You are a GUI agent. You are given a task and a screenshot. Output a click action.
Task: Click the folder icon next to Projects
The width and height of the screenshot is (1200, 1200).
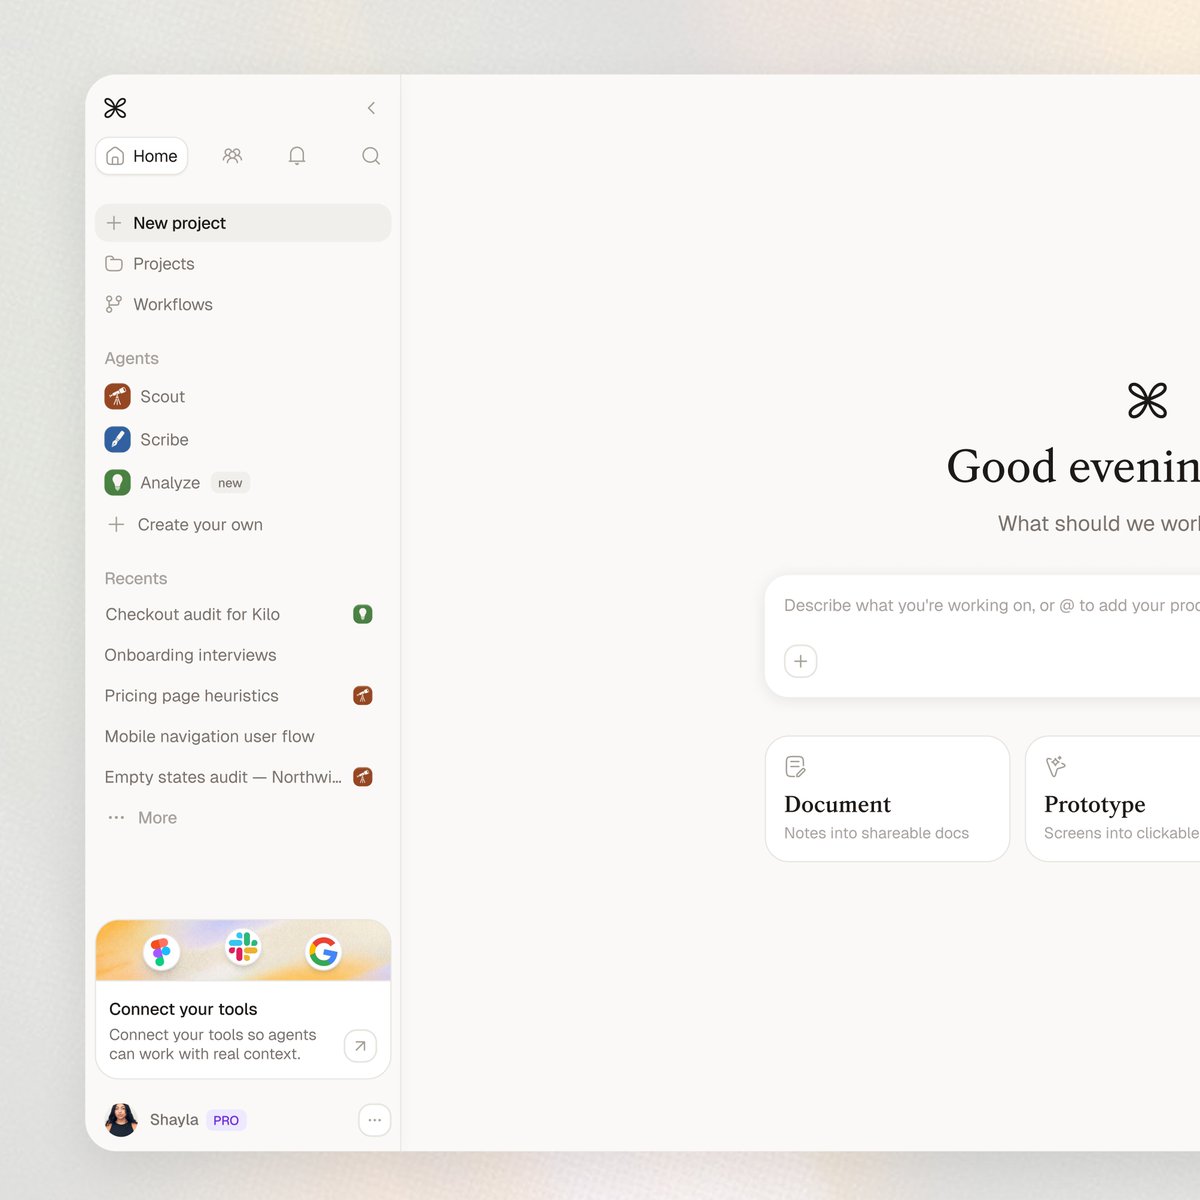coord(114,264)
